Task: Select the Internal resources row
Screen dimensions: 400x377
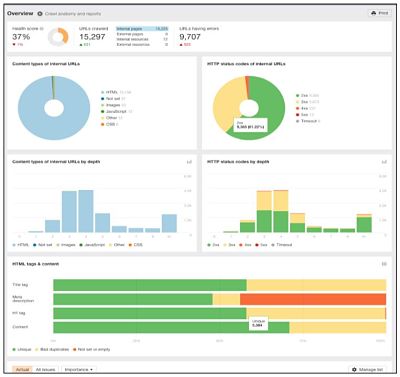Action: pyautogui.click(x=142, y=39)
